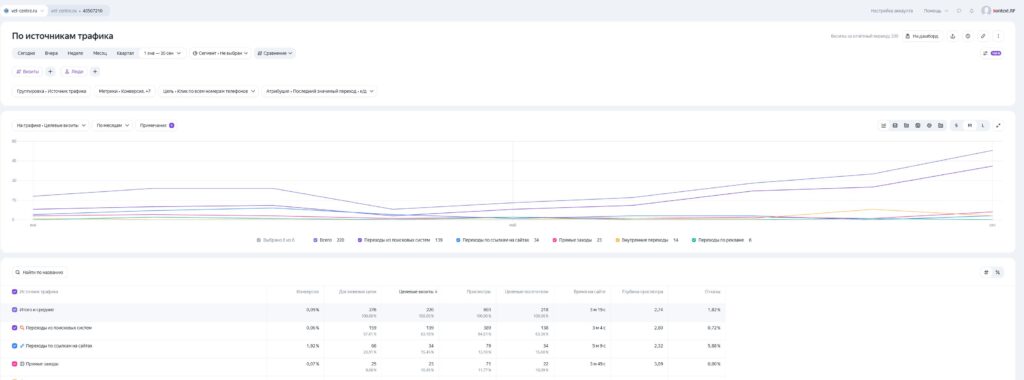Sort by 'Глубина просмотра' column header
The height and width of the screenshot is (380, 1024).
click(x=642, y=292)
